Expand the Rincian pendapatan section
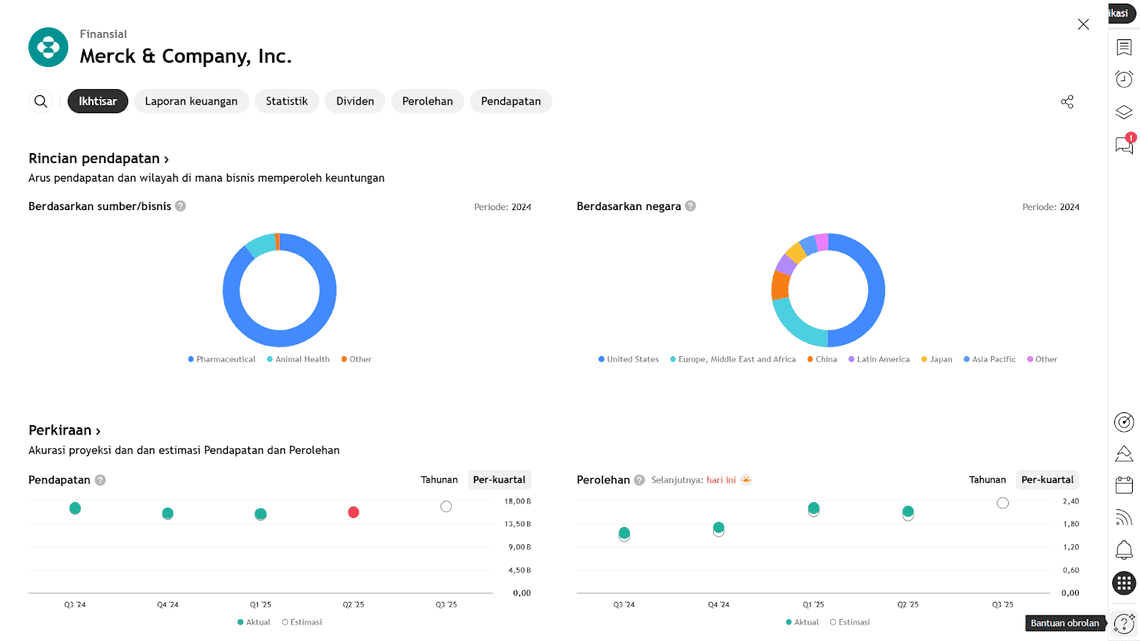 coord(99,159)
